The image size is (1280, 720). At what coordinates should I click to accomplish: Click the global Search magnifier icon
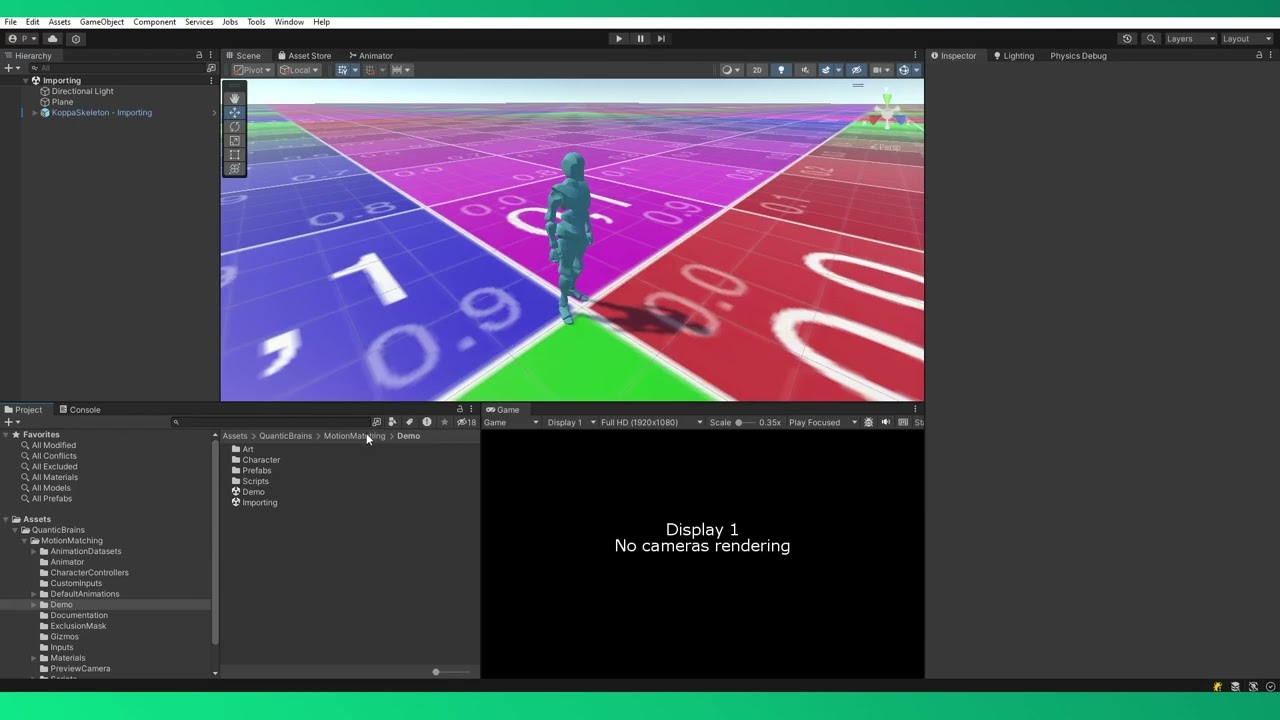point(1151,39)
